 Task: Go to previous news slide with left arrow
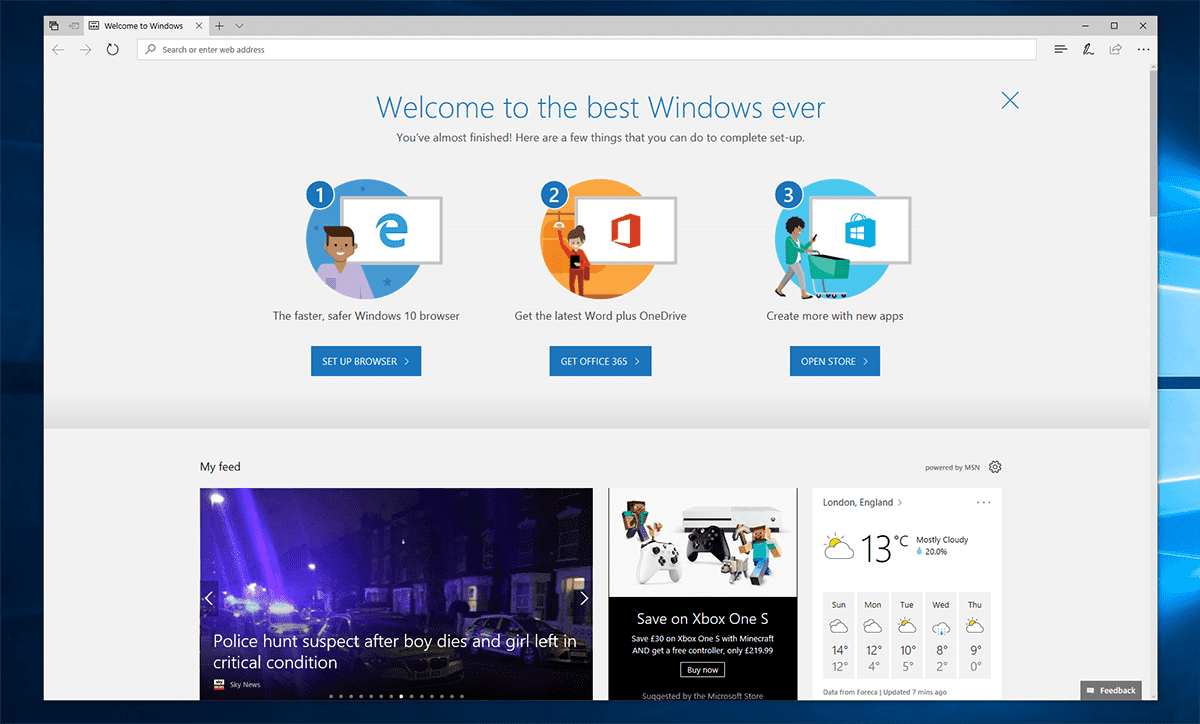(209, 598)
